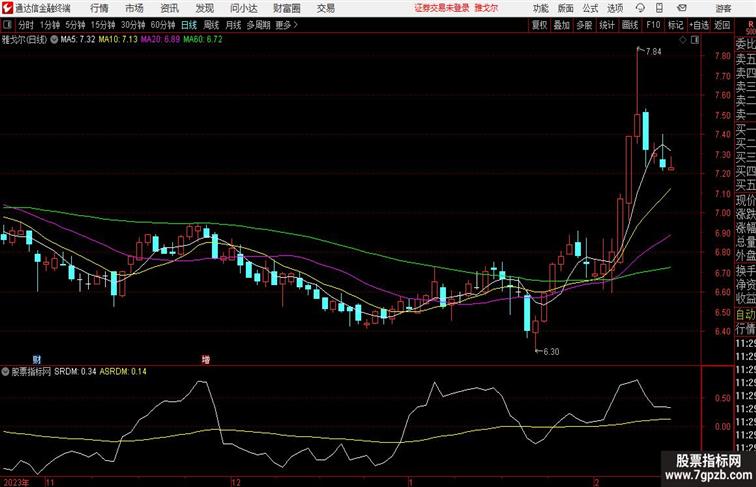
Task: Open the 资讯 menu
Action: (x=169, y=8)
